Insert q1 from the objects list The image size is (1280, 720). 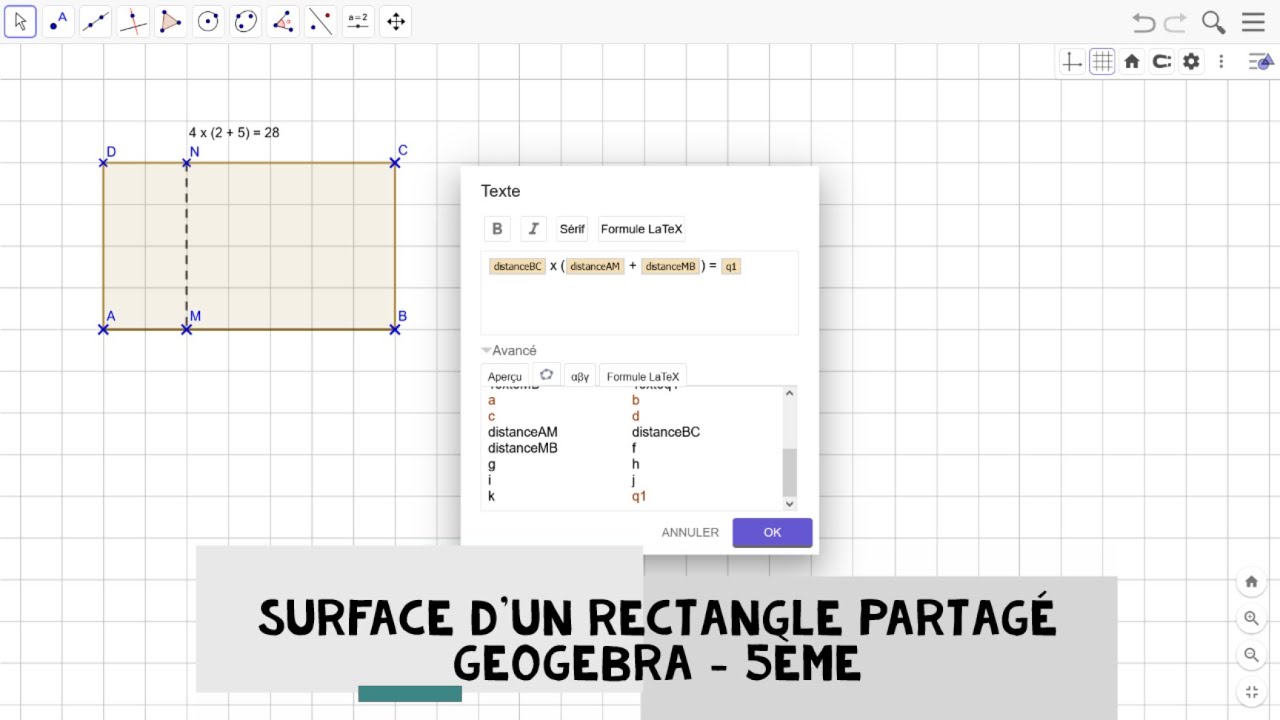coord(639,496)
